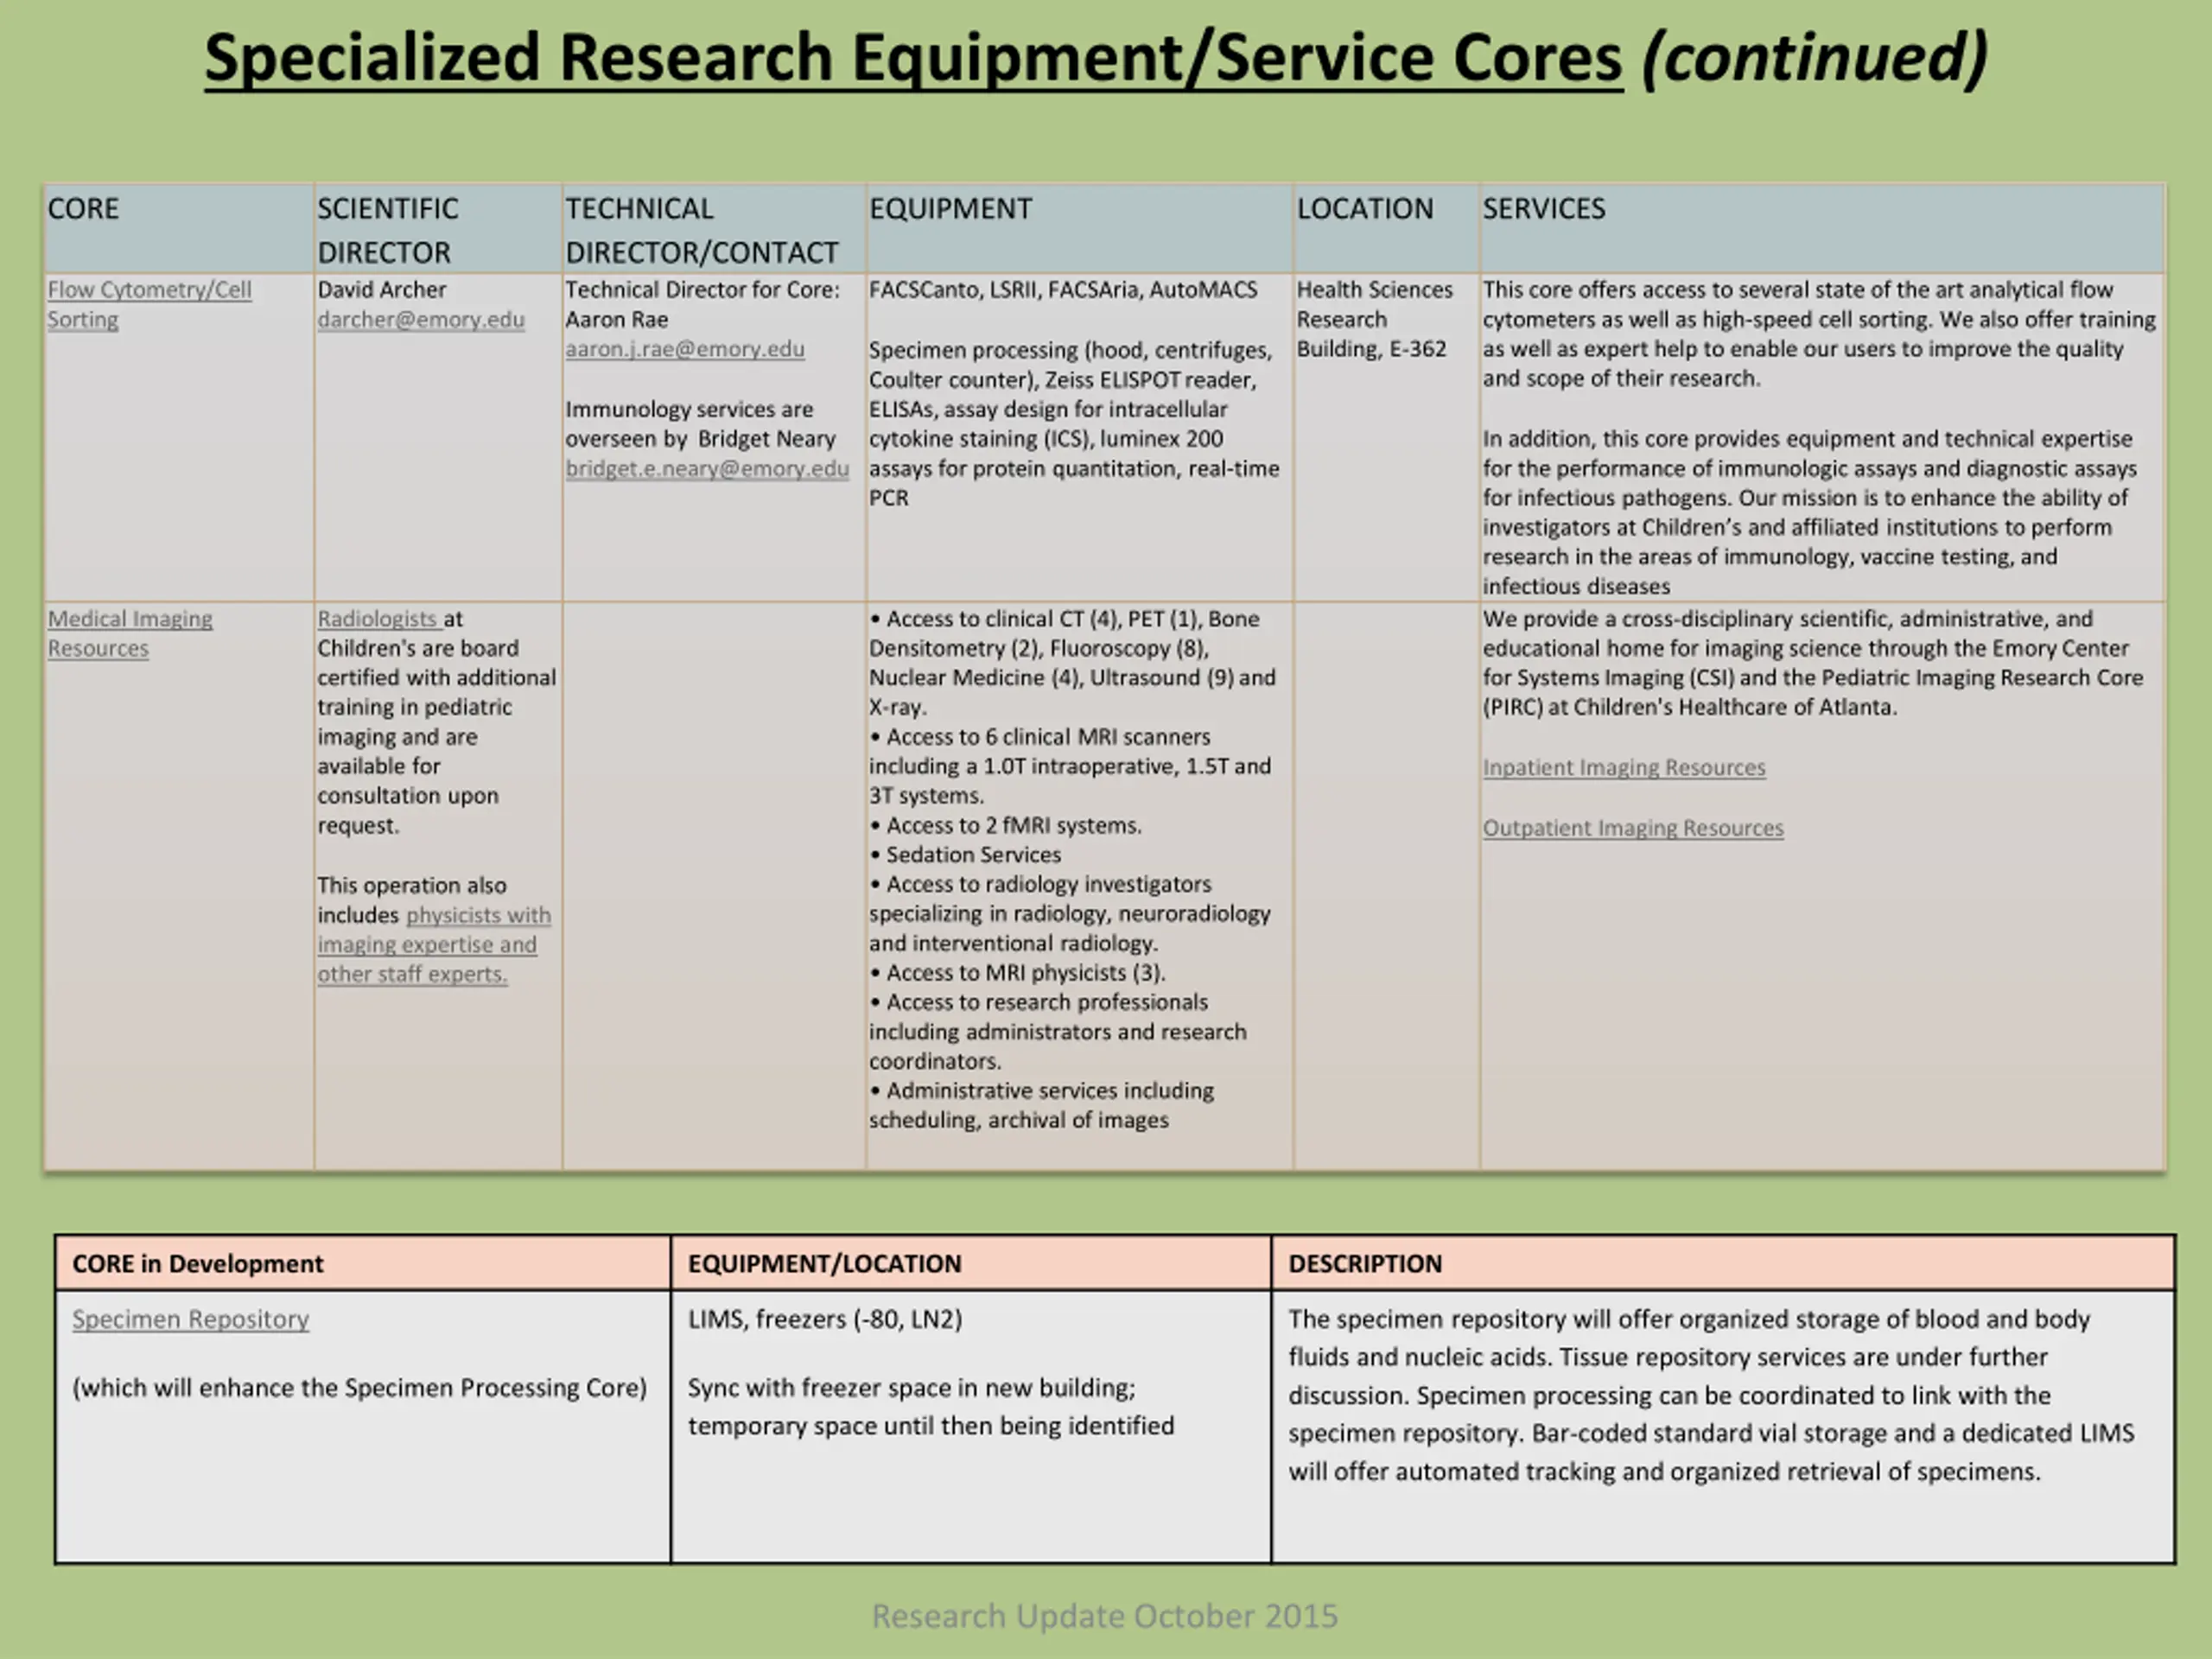Open the Specimen Repository link
Screen dimensions: 2212x1659
[190, 1319]
